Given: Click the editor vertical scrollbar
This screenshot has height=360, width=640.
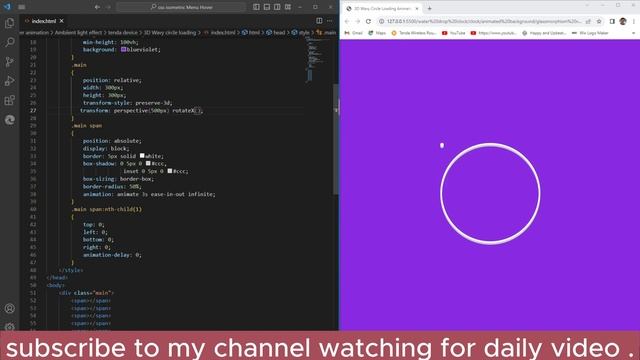Looking at the screenshot, I should (336, 139).
